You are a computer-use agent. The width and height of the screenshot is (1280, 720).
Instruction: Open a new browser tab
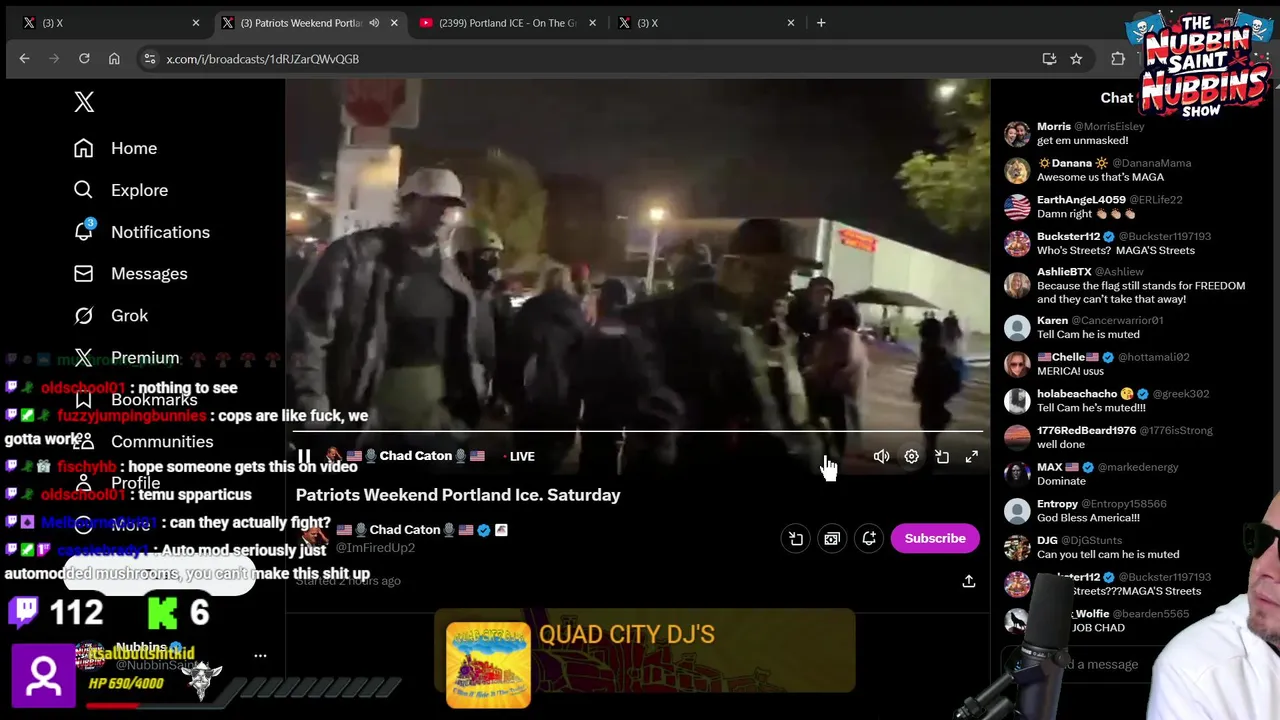(x=821, y=22)
